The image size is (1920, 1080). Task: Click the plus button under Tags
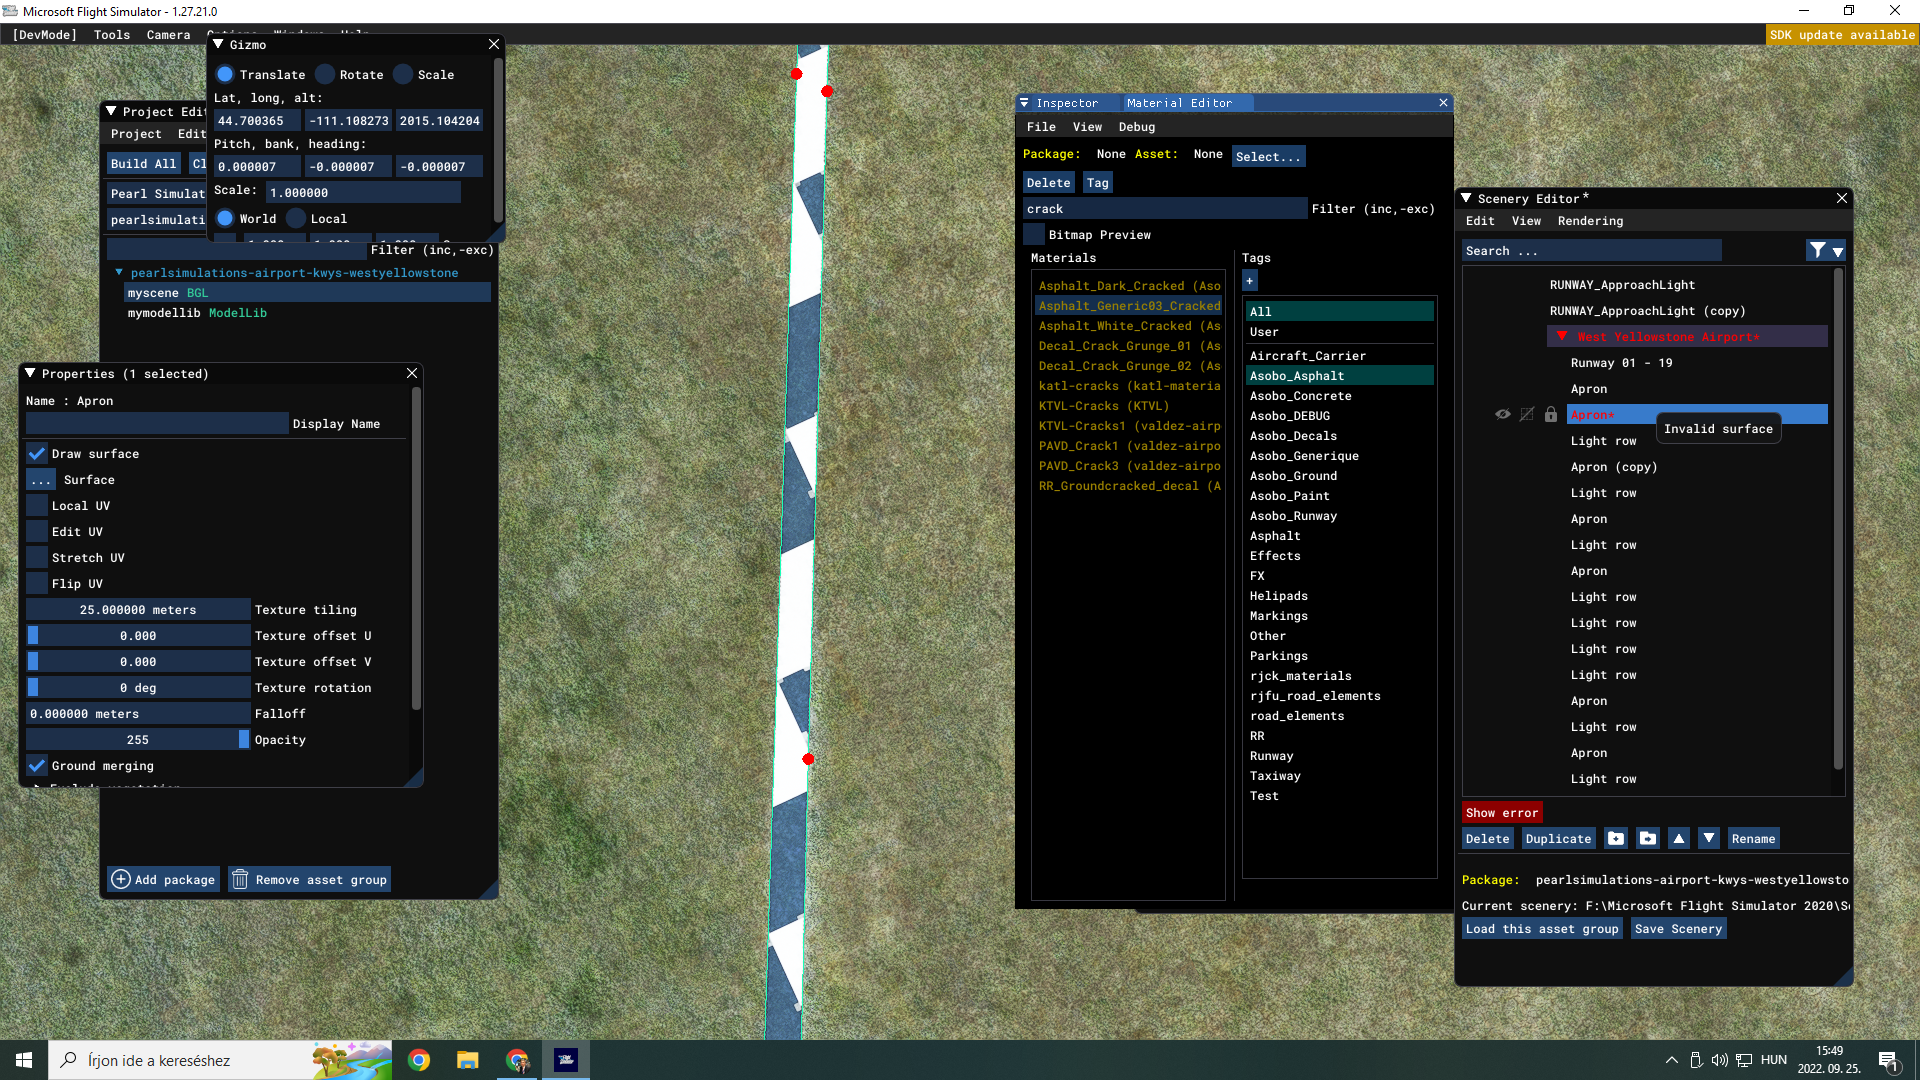tap(1250, 281)
